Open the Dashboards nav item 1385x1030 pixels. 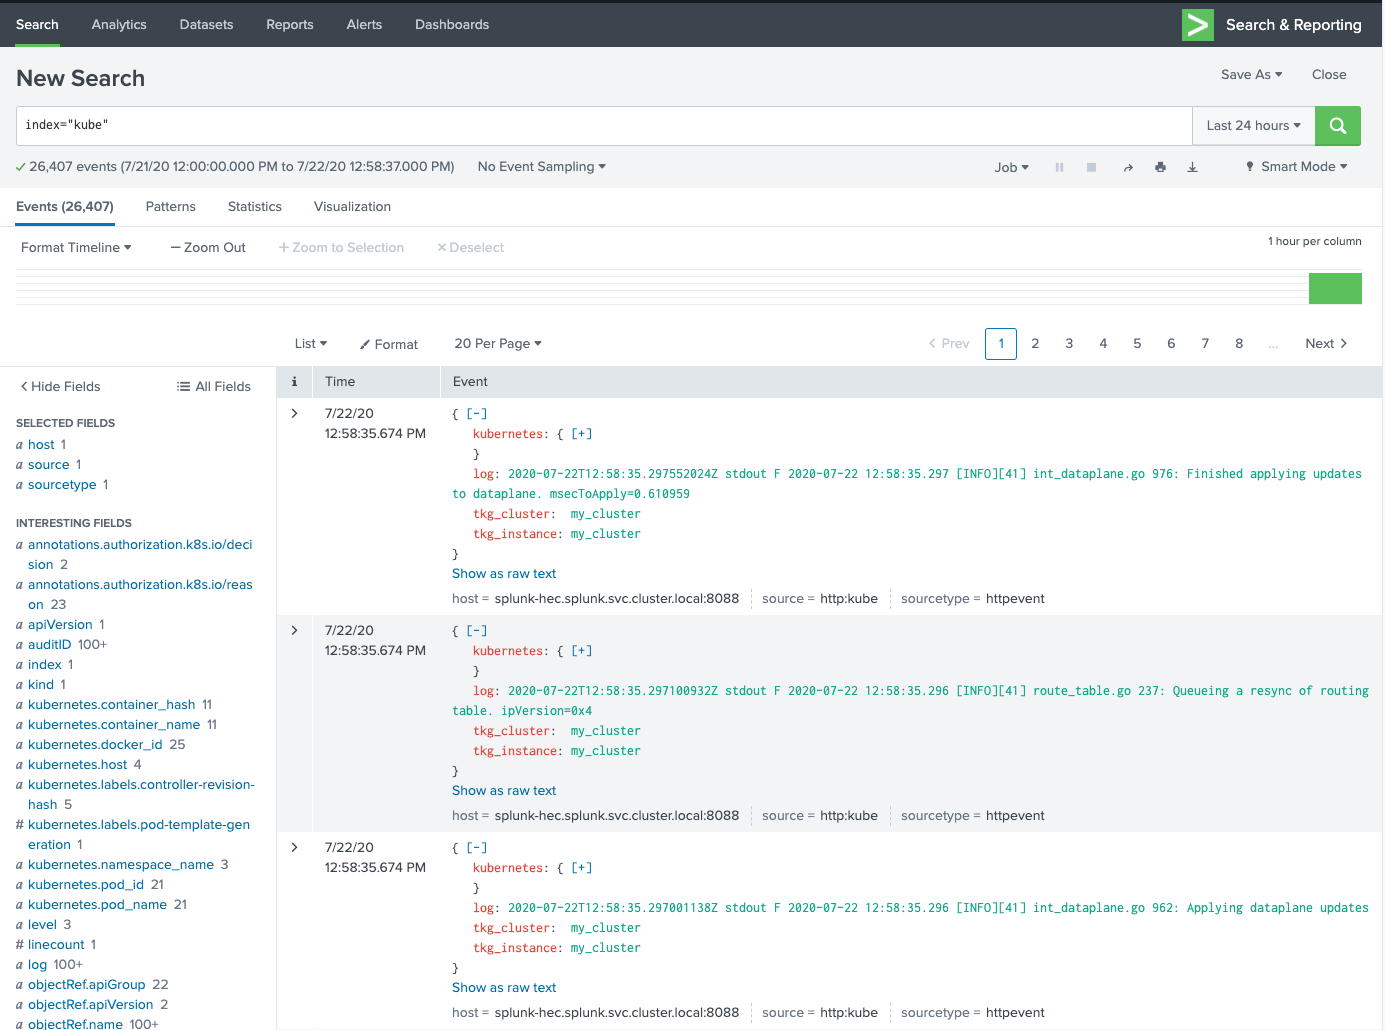(452, 24)
